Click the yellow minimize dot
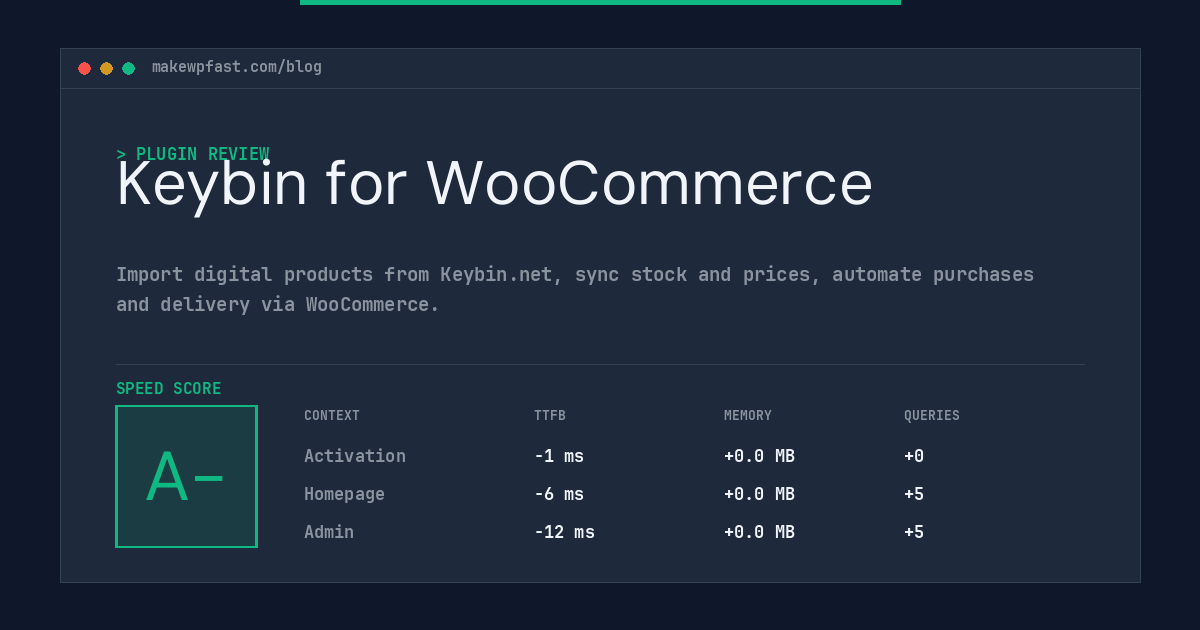 tap(106, 68)
